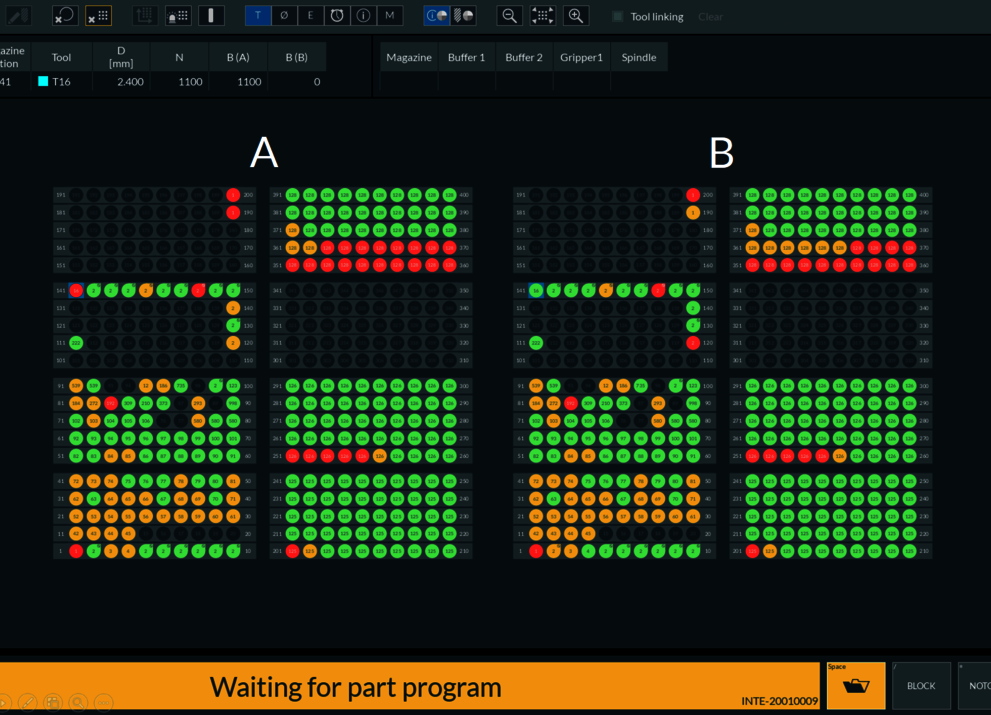Screen dimensions: 991x715
Task: Toggle the E display mode button
Action: click(310, 16)
